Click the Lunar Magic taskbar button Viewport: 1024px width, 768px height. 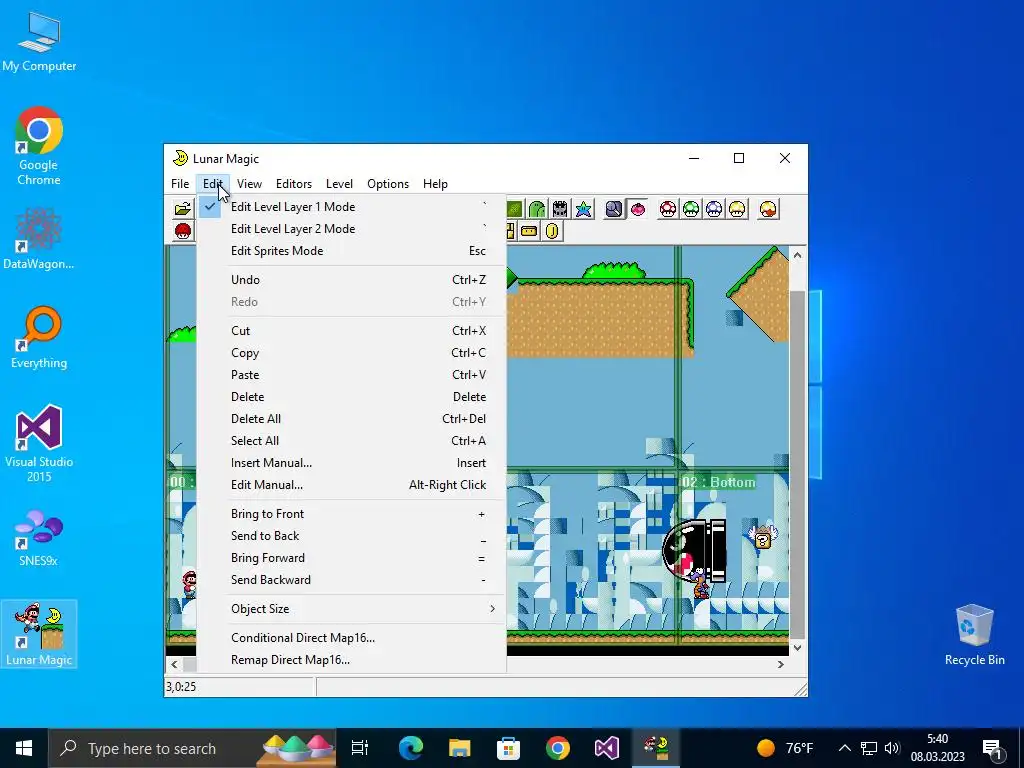656,748
